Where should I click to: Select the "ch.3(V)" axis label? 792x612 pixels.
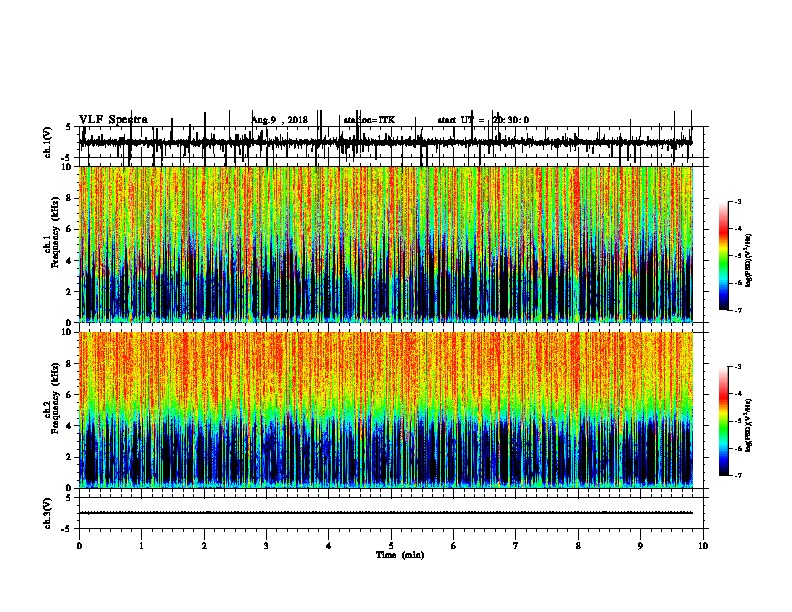point(47,513)
